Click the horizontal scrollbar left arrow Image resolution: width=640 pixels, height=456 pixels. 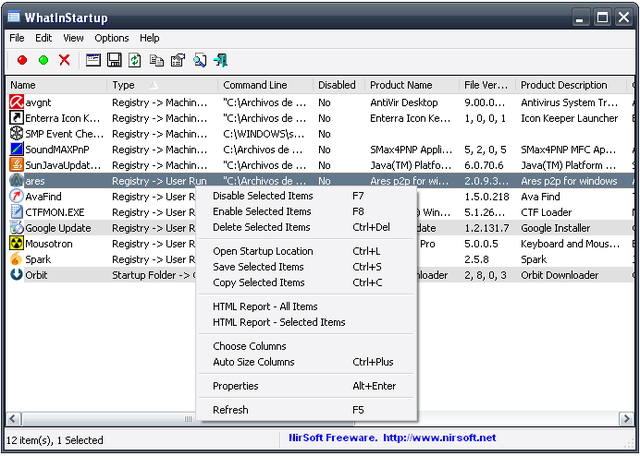(14, 419)
